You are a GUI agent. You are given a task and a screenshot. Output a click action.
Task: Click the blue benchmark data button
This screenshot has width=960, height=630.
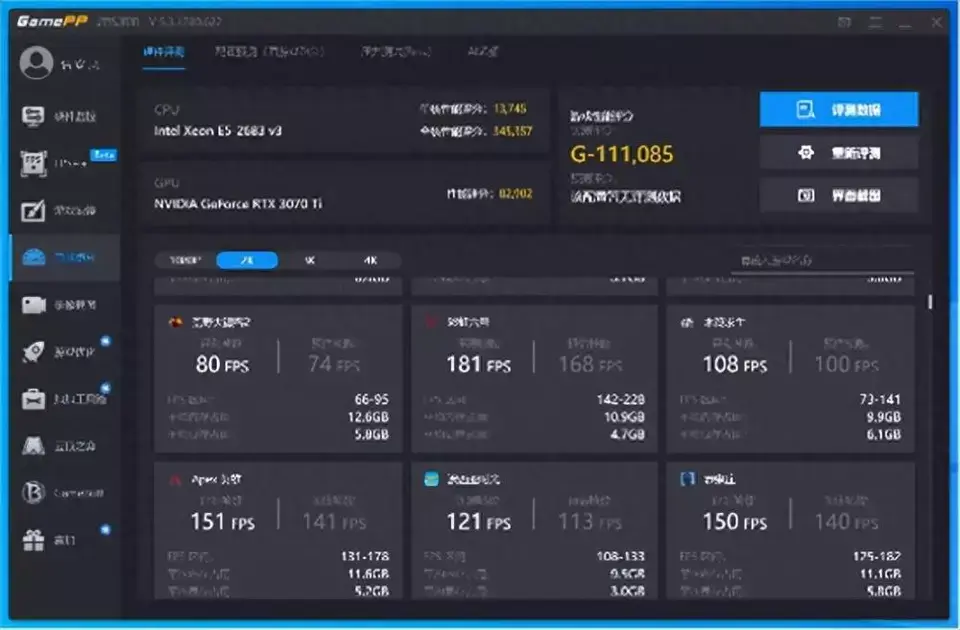(839, 110)
